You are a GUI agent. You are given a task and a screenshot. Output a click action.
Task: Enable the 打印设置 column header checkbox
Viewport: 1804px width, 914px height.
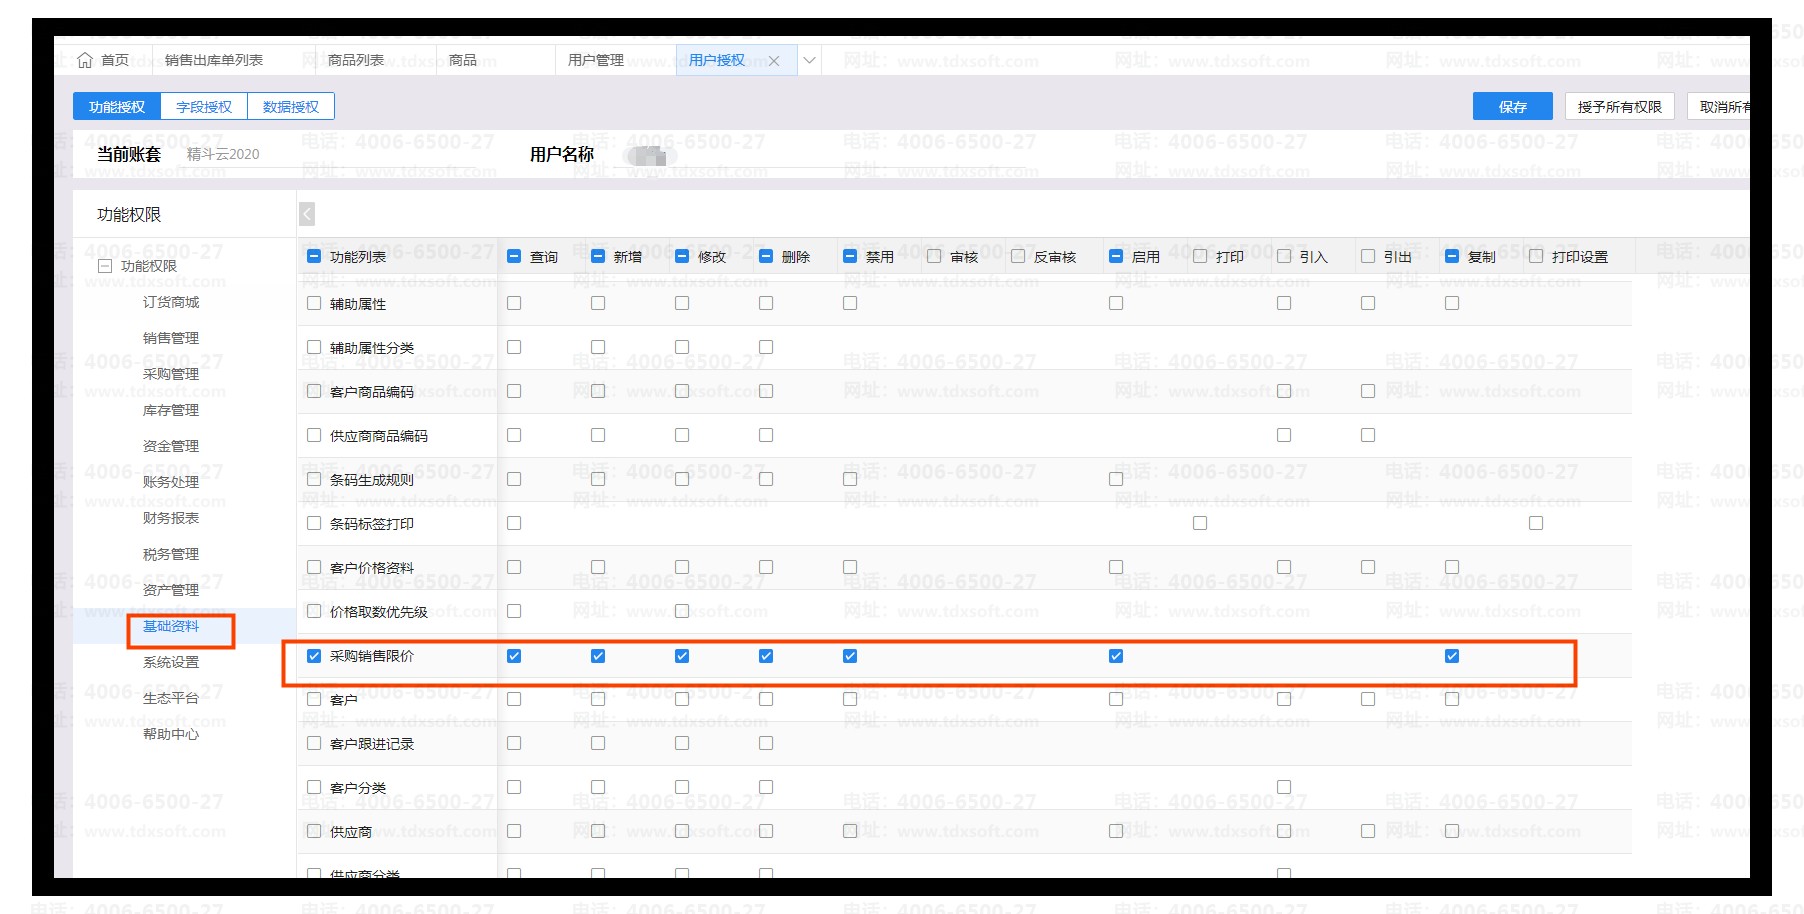point(1536,257)
